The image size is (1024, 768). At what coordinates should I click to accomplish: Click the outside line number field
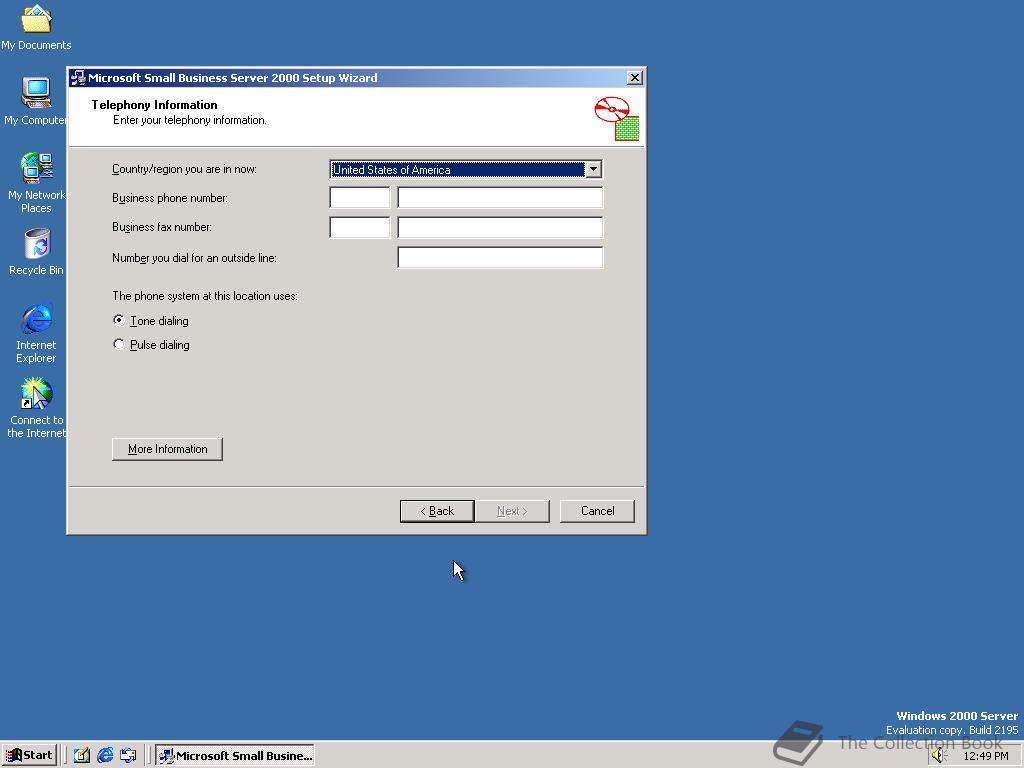(500, 257)
